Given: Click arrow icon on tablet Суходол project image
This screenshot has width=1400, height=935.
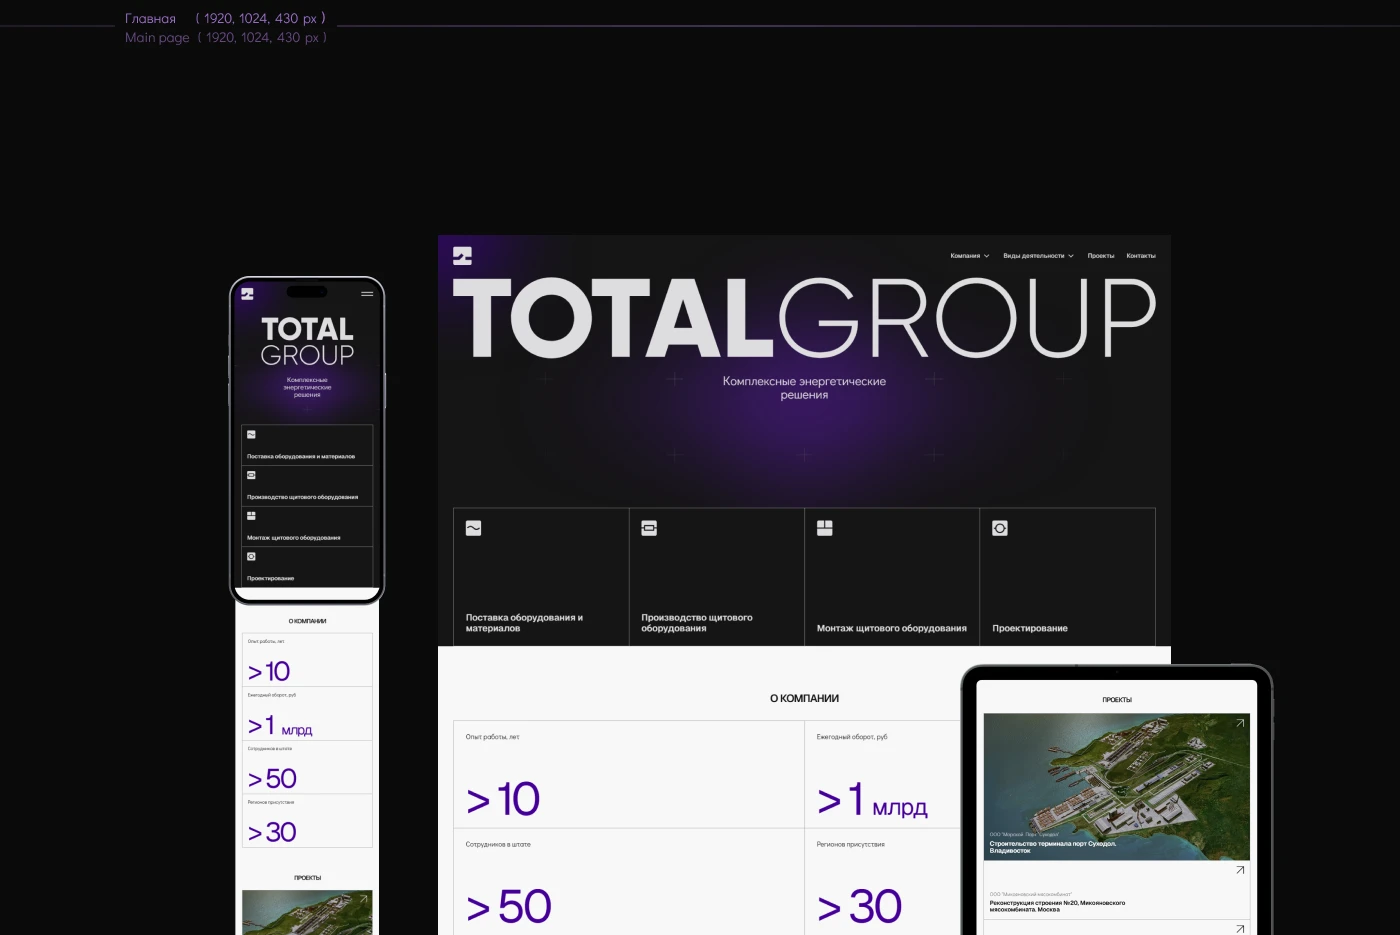Looking at the screenshot, I should coord(1240,723).
